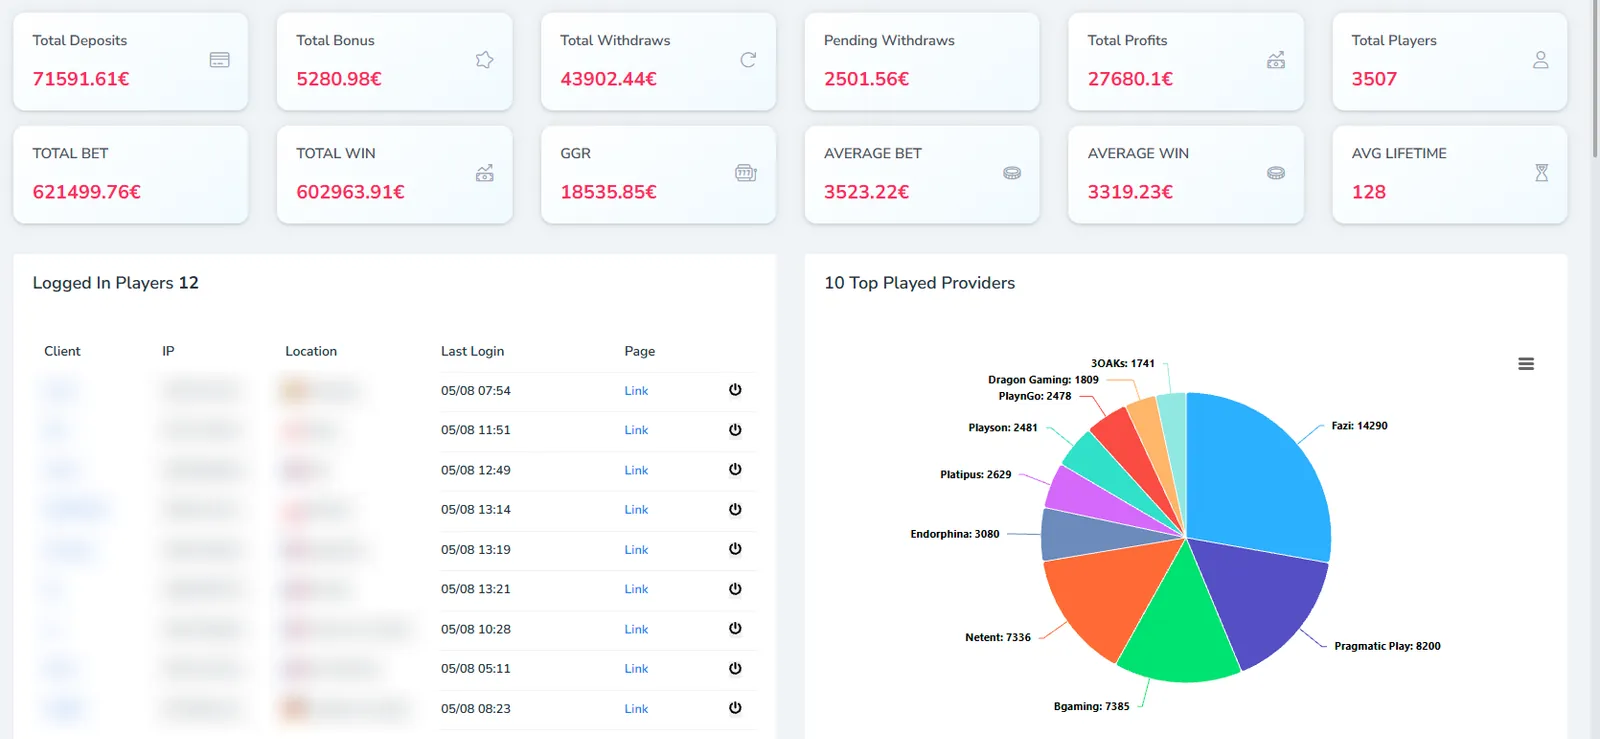Viewport: 1600px width, 739px height.
Task: Open Link for the 05/08 08:23 login
Action: tap(636, 709)
